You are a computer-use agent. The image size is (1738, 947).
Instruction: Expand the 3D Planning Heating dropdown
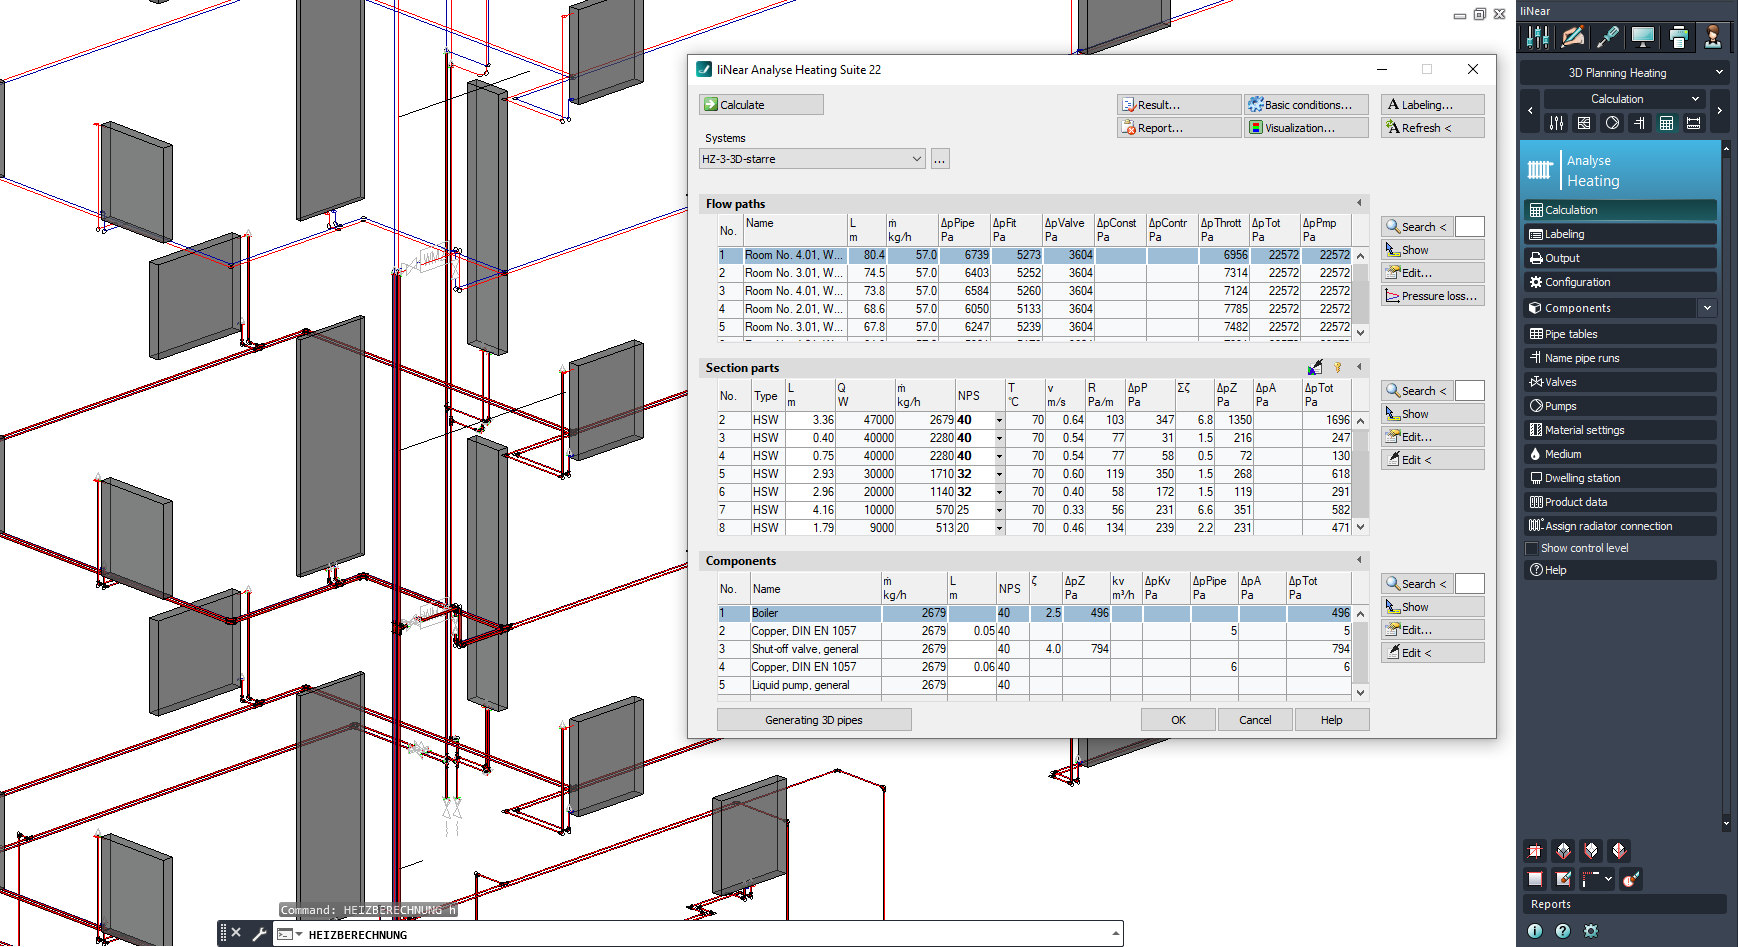[1719, 73]
